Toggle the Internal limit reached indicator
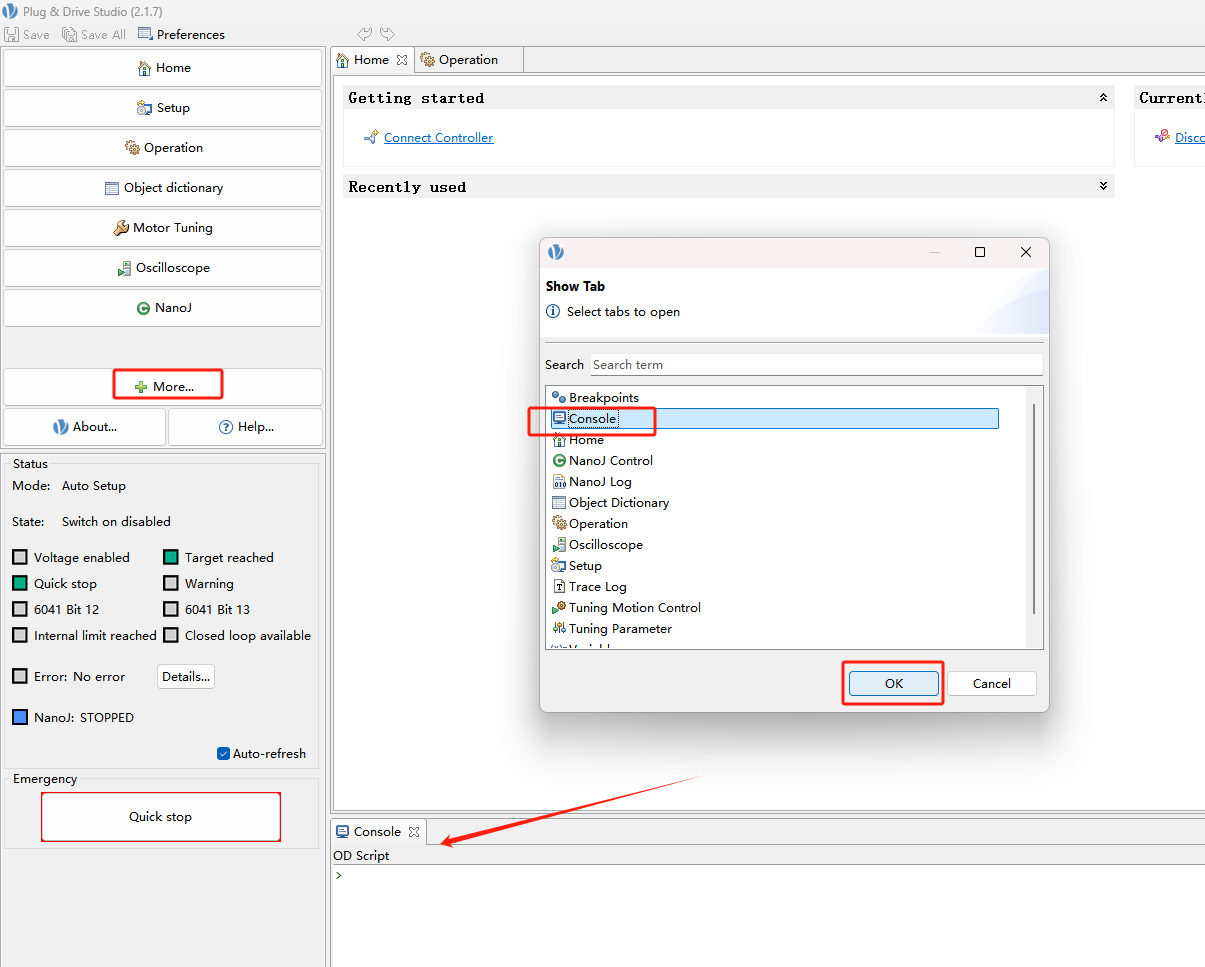Viewport: 1205px width, 967px height. 20,635
